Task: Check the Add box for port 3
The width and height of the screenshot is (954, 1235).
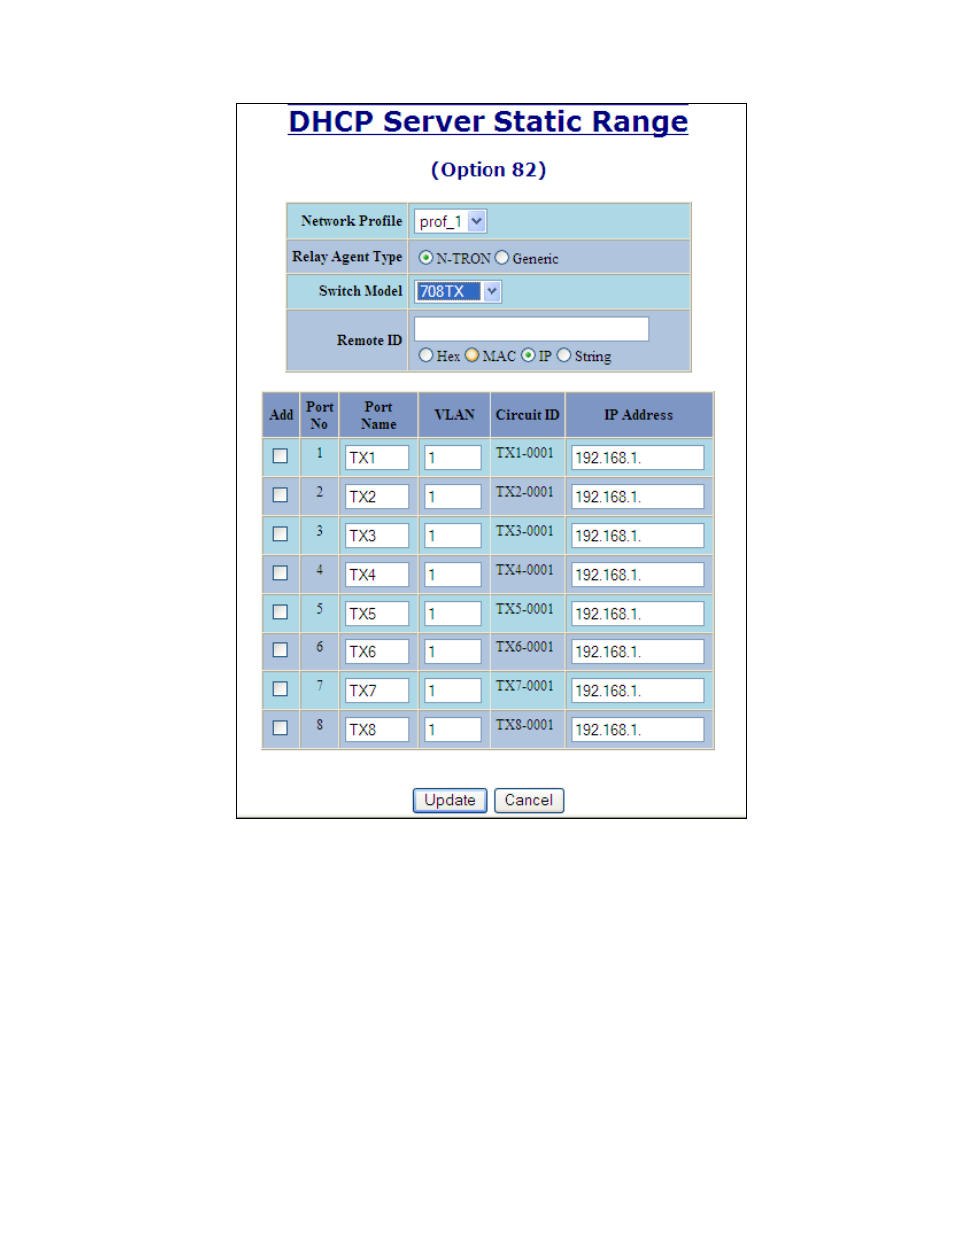Action: pyautogui.click(x=280, y=534)
